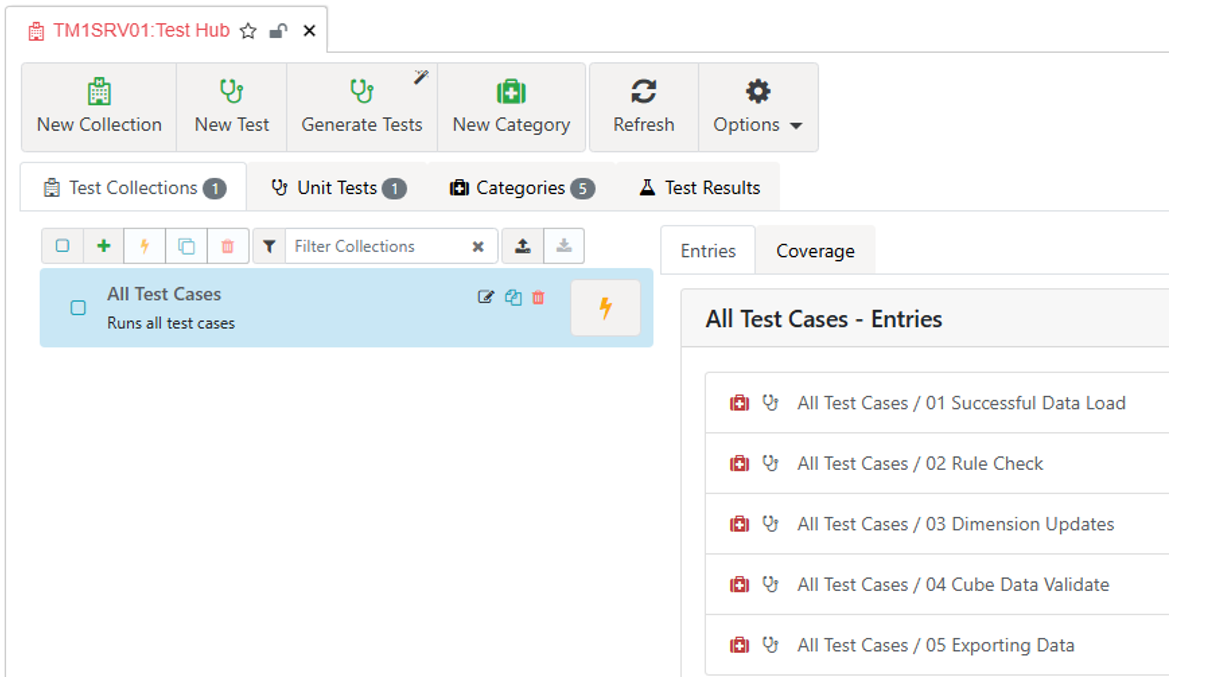The image size is (1221, 691).
Task: Run the All Test Cases collection
Action: pos(605,308)
